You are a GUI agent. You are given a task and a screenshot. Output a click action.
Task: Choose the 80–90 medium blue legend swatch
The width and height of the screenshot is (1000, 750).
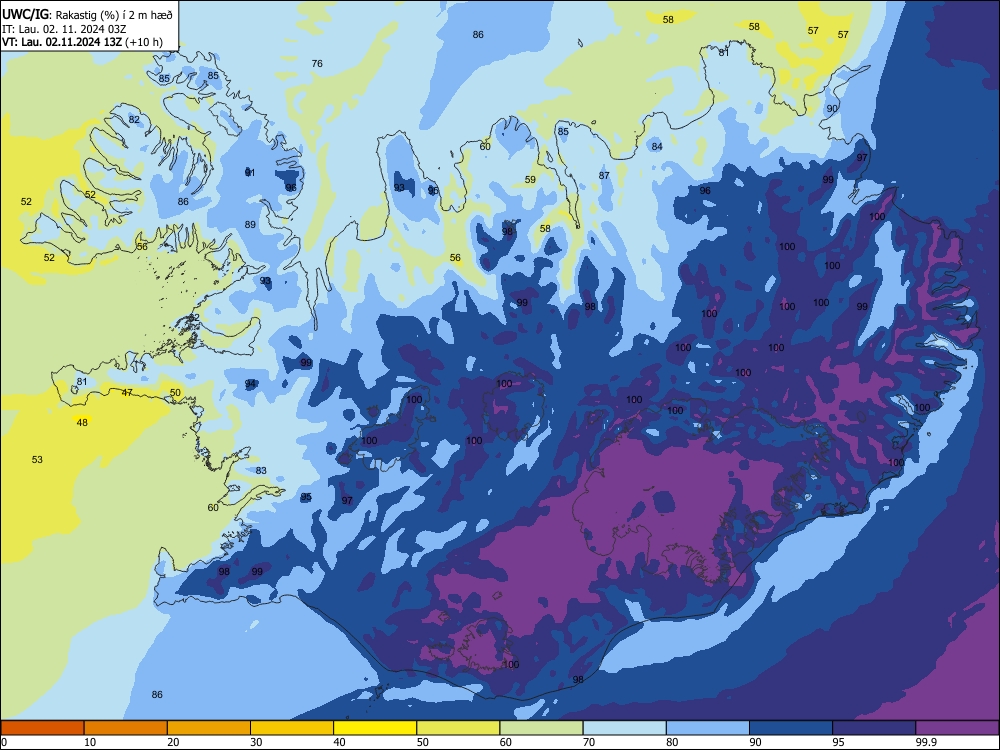tap(708, 728)
